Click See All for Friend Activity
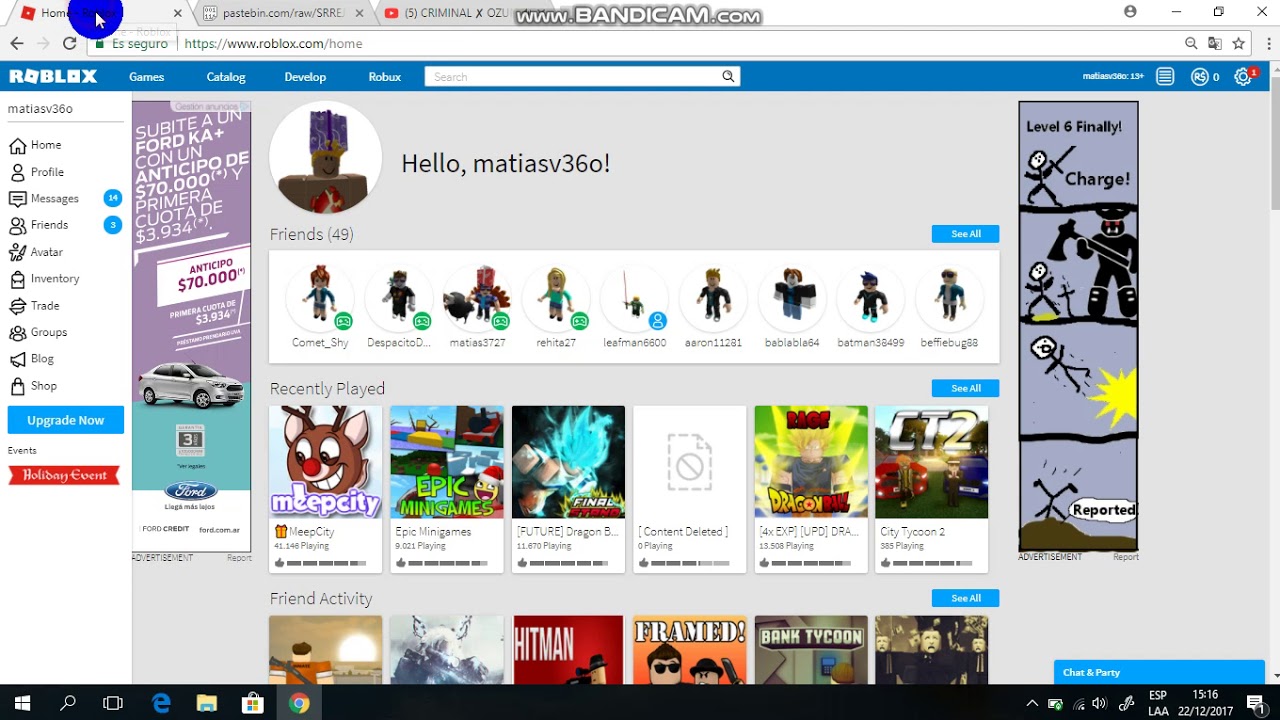The width and height of the screenshot is (1280, 720). click(x=965, y=598)
